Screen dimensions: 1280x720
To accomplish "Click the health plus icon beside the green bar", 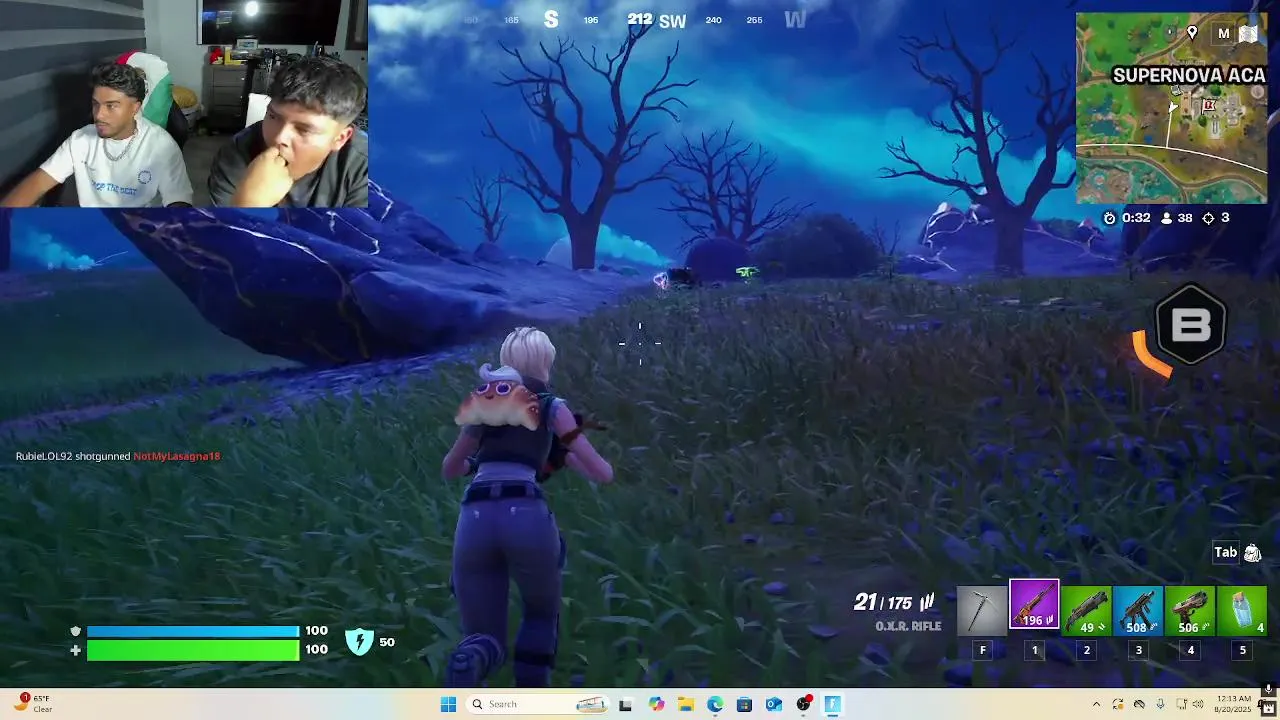I will (x=75, y=650).
